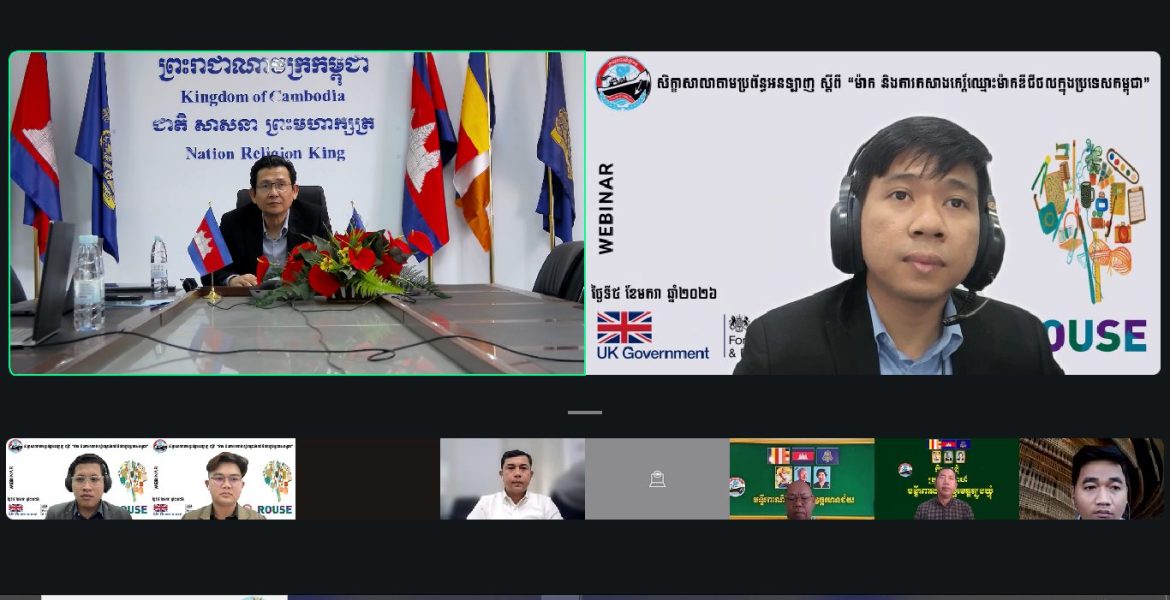Image resolution: width=1170 pixels, height=600 pixels.
Task: Click the "Nation Religion King" wall text
Action: (265, 153)
